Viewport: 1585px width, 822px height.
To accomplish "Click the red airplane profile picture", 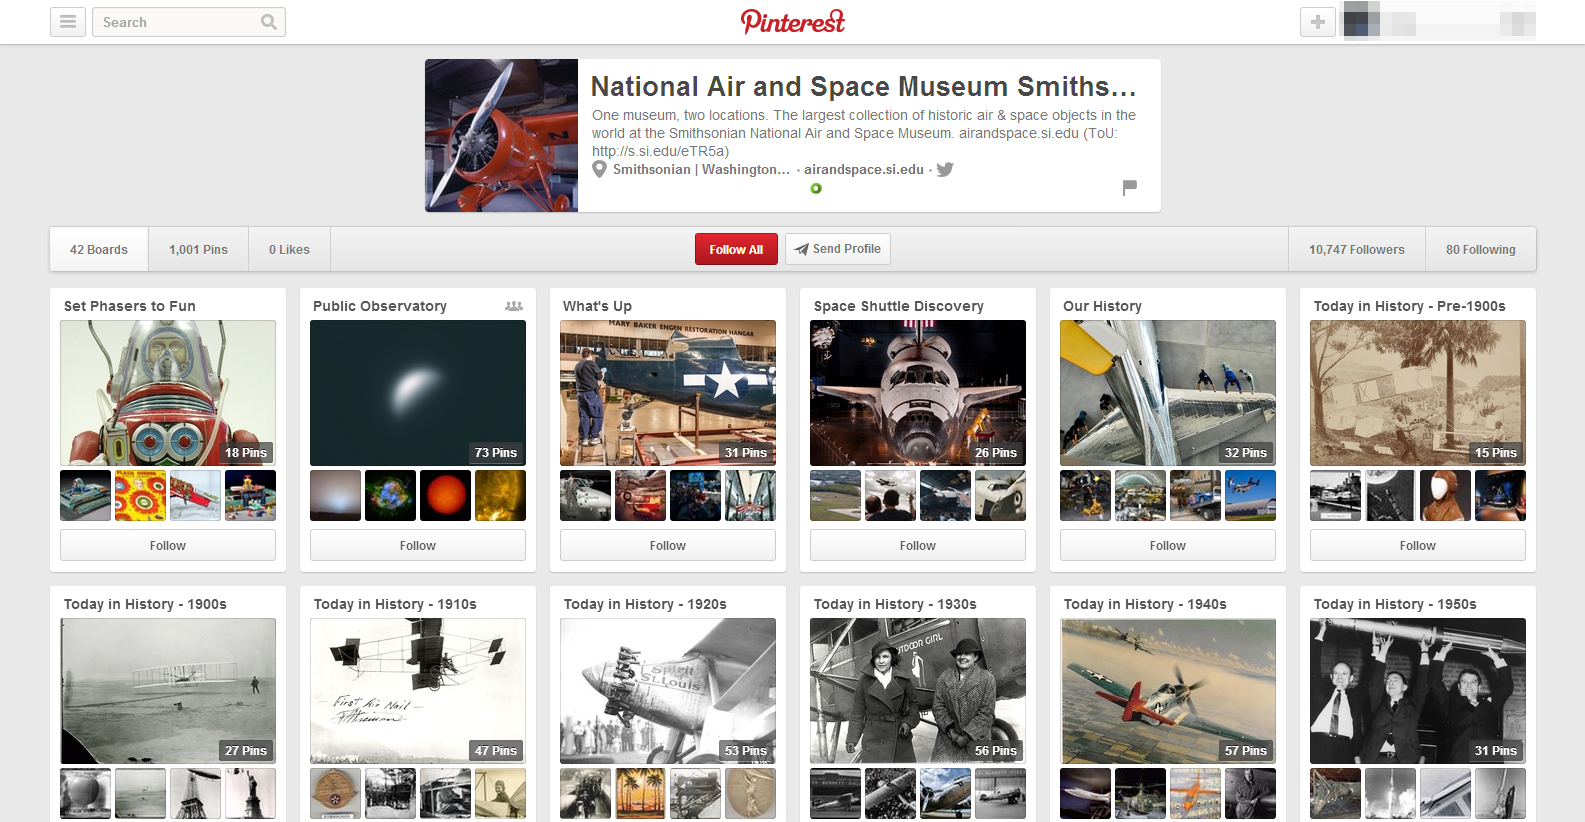I will [501, 135].
